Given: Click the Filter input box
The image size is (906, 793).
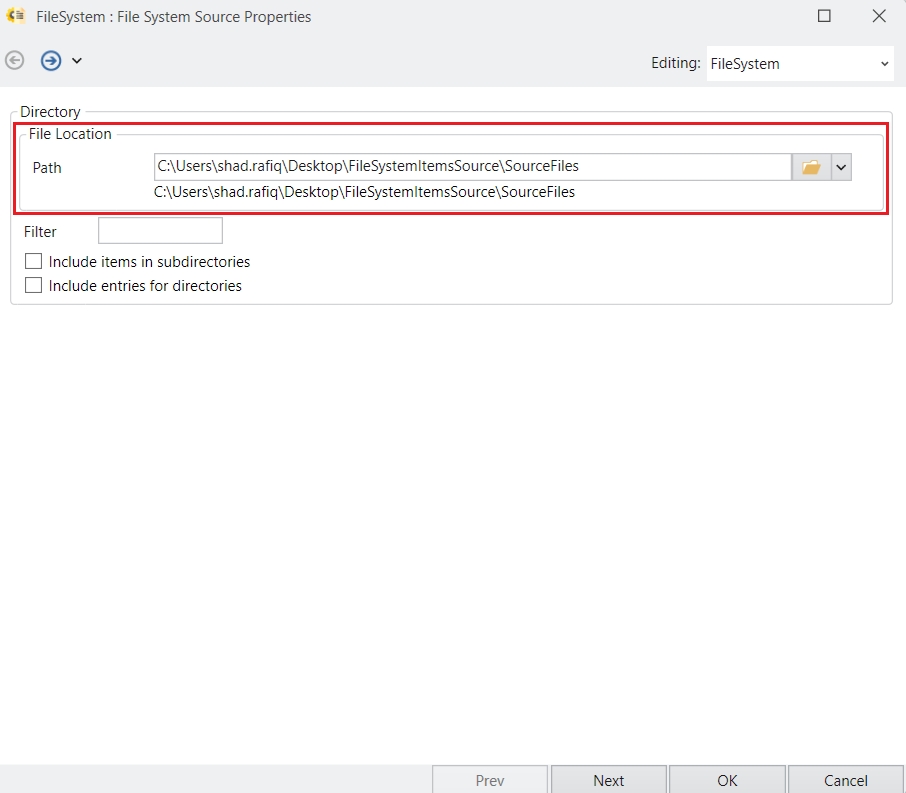Looking at the screenshot, I should coord(160,231).
